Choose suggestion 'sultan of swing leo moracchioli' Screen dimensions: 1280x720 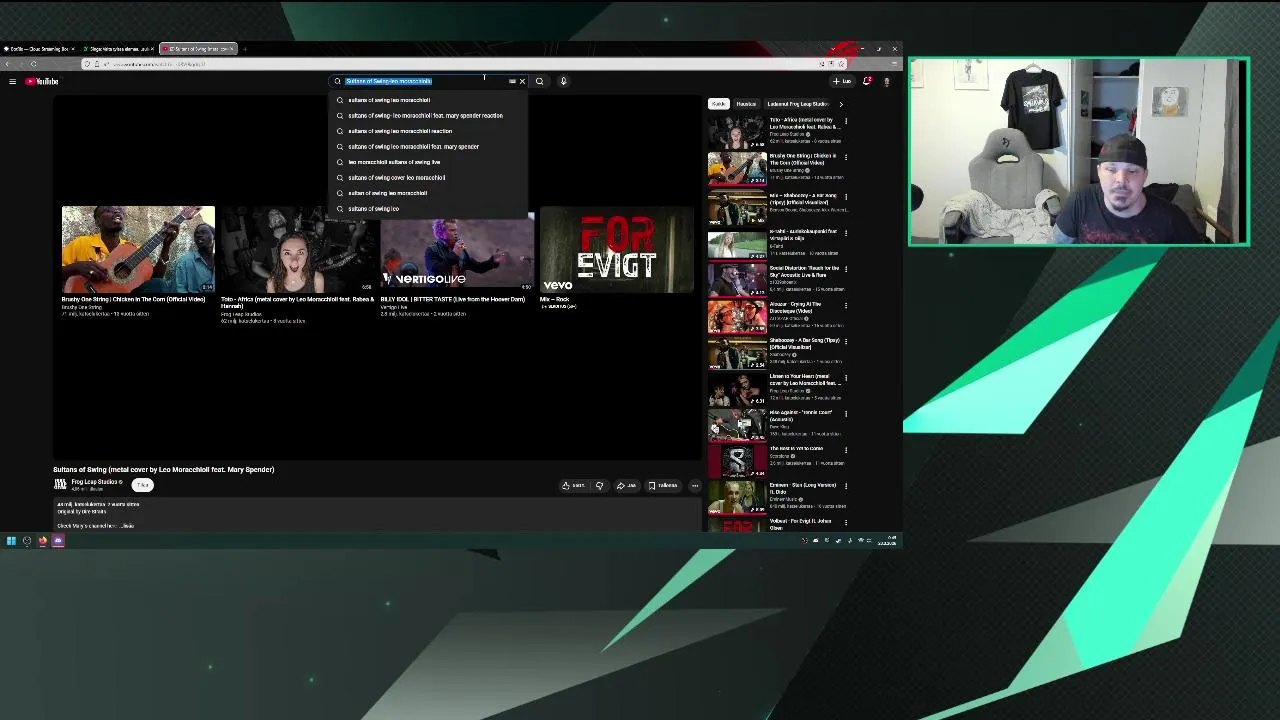click(428, 193)
